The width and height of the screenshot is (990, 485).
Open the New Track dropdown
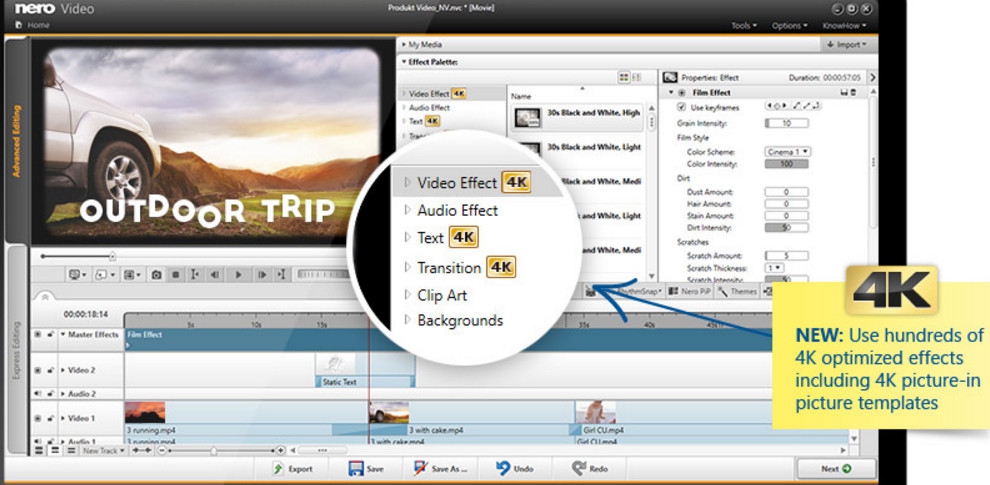[104, 450]
